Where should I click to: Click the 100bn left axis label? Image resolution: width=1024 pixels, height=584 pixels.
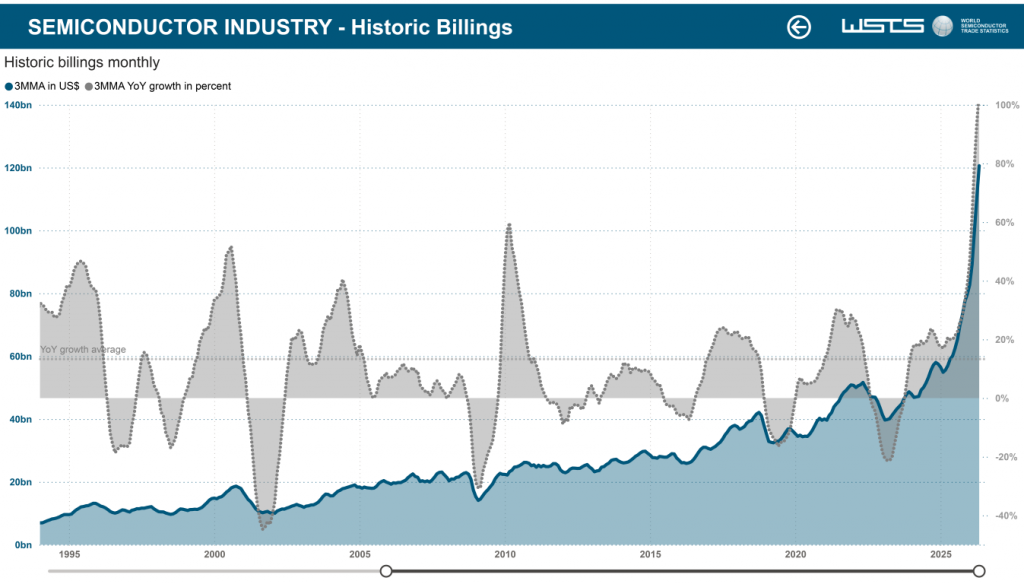[18, 231]
